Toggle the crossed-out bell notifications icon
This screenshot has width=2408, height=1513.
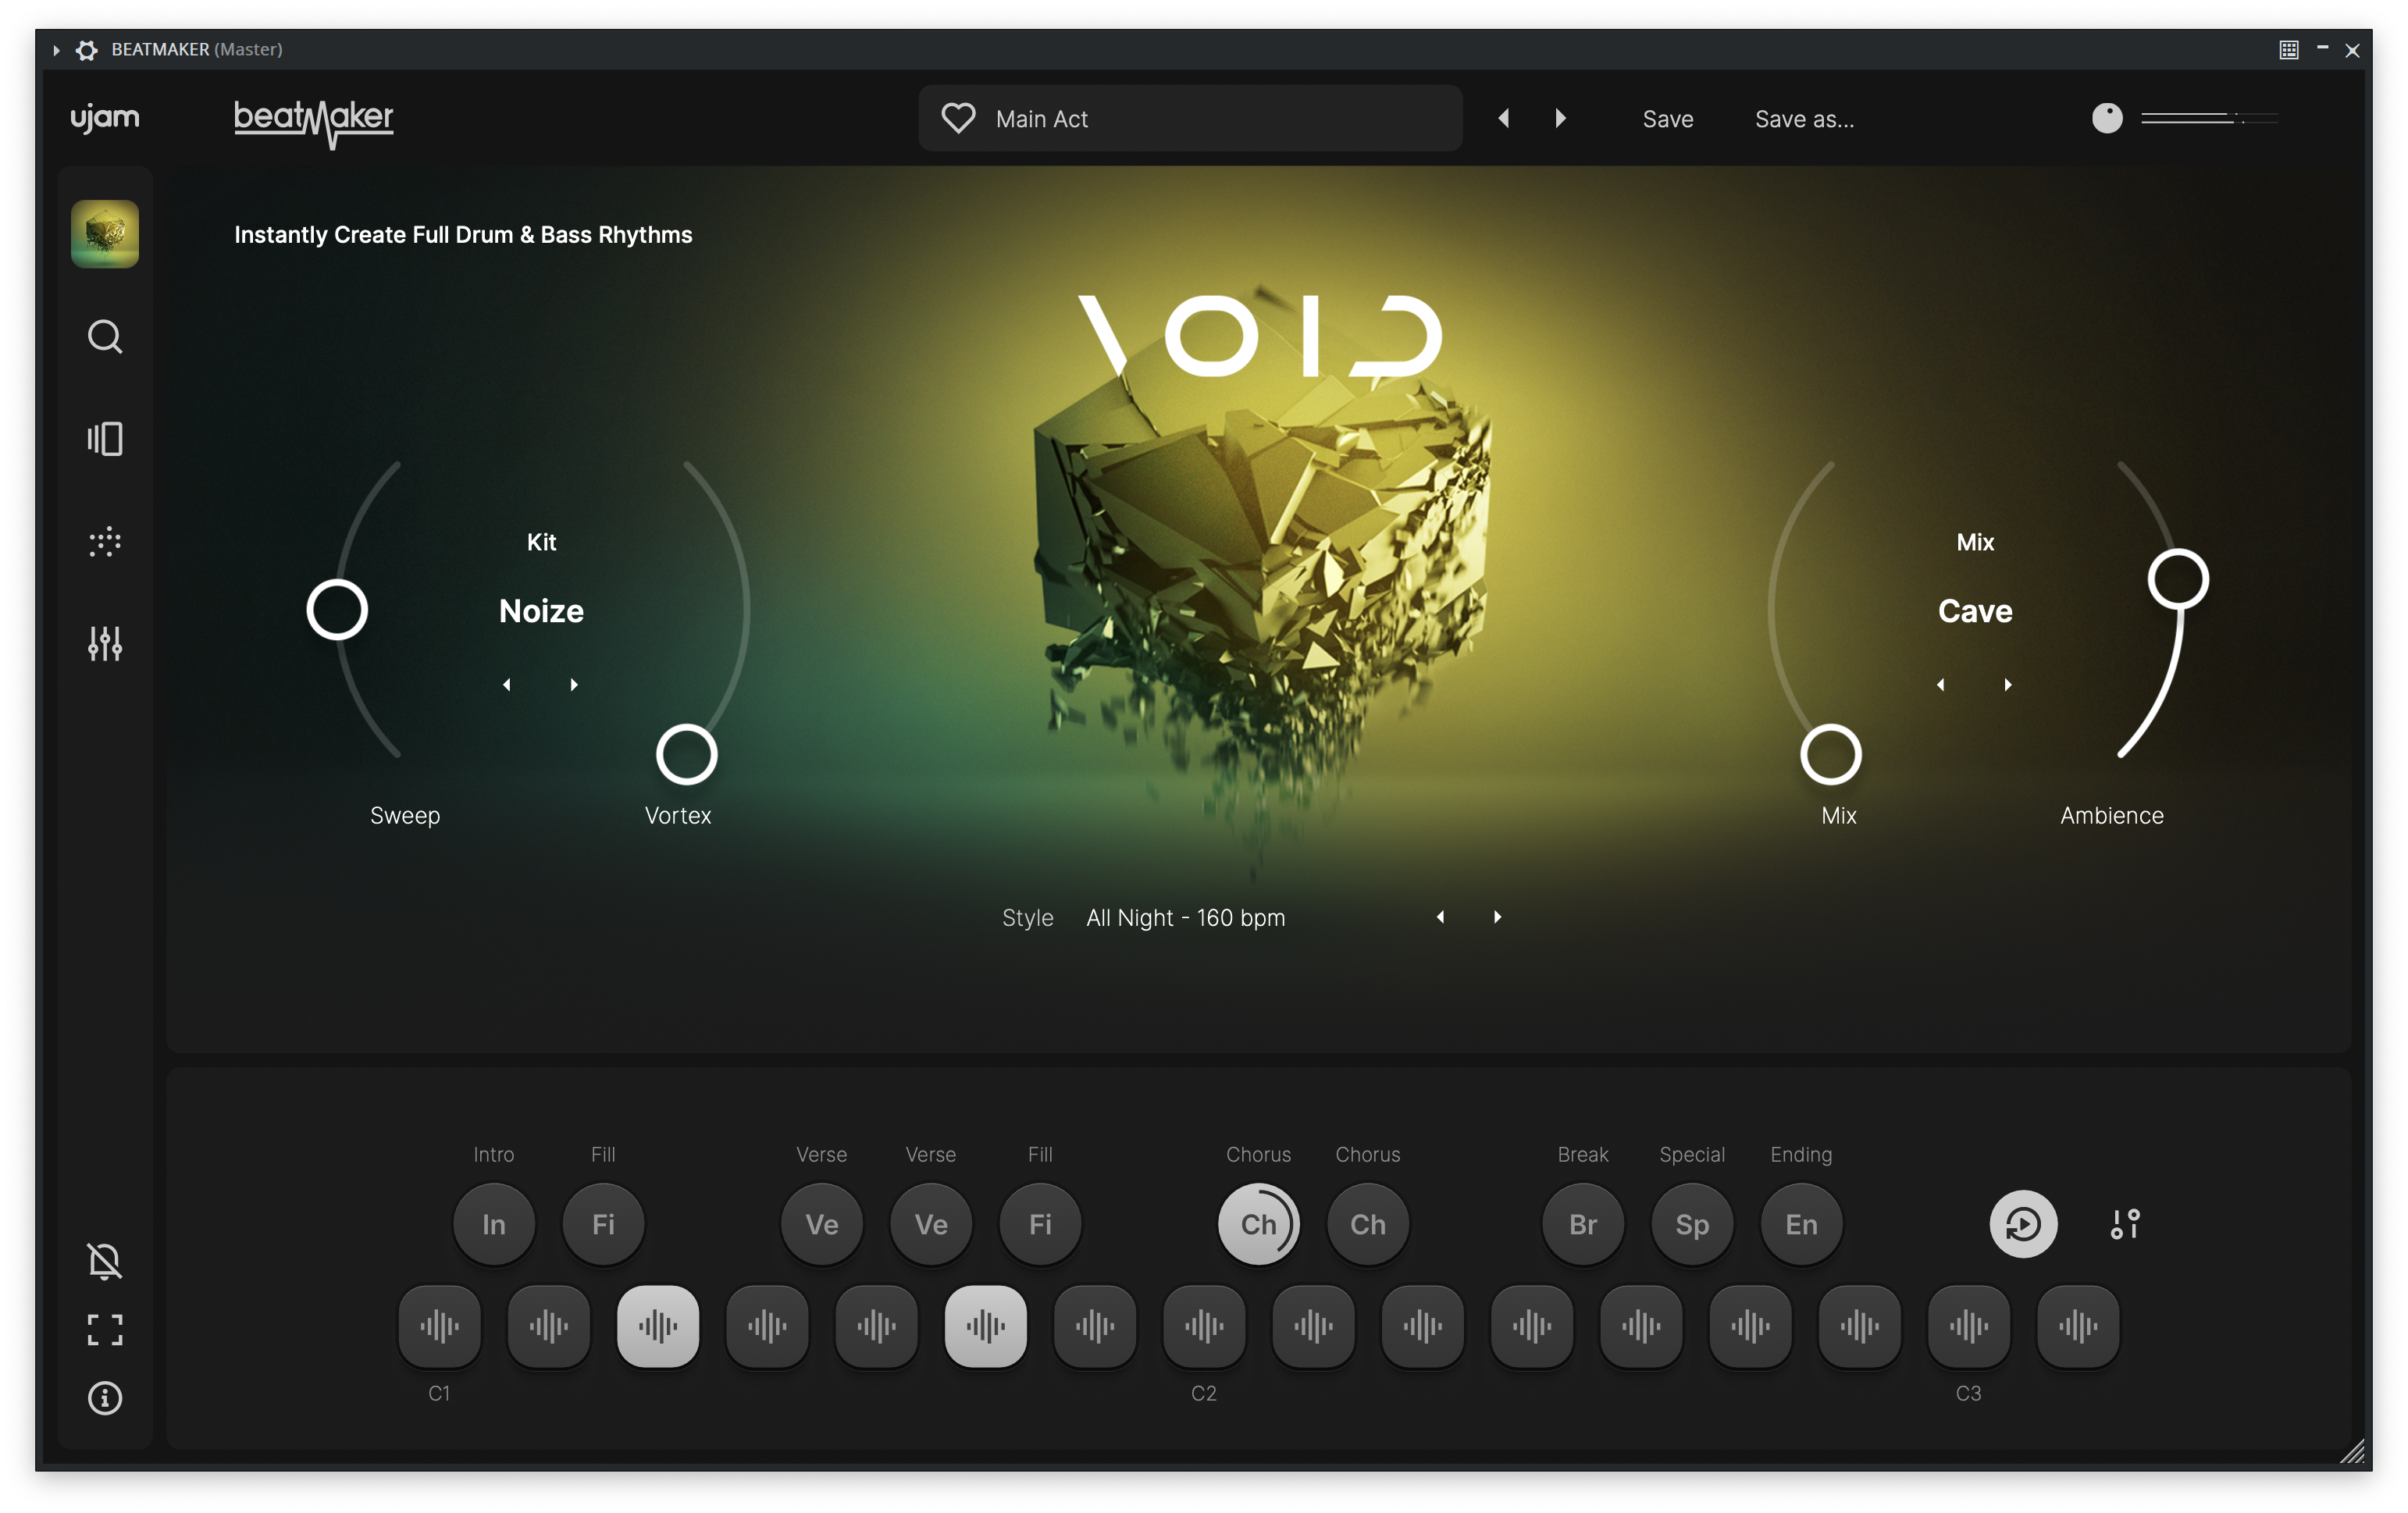coord(105,1261)
